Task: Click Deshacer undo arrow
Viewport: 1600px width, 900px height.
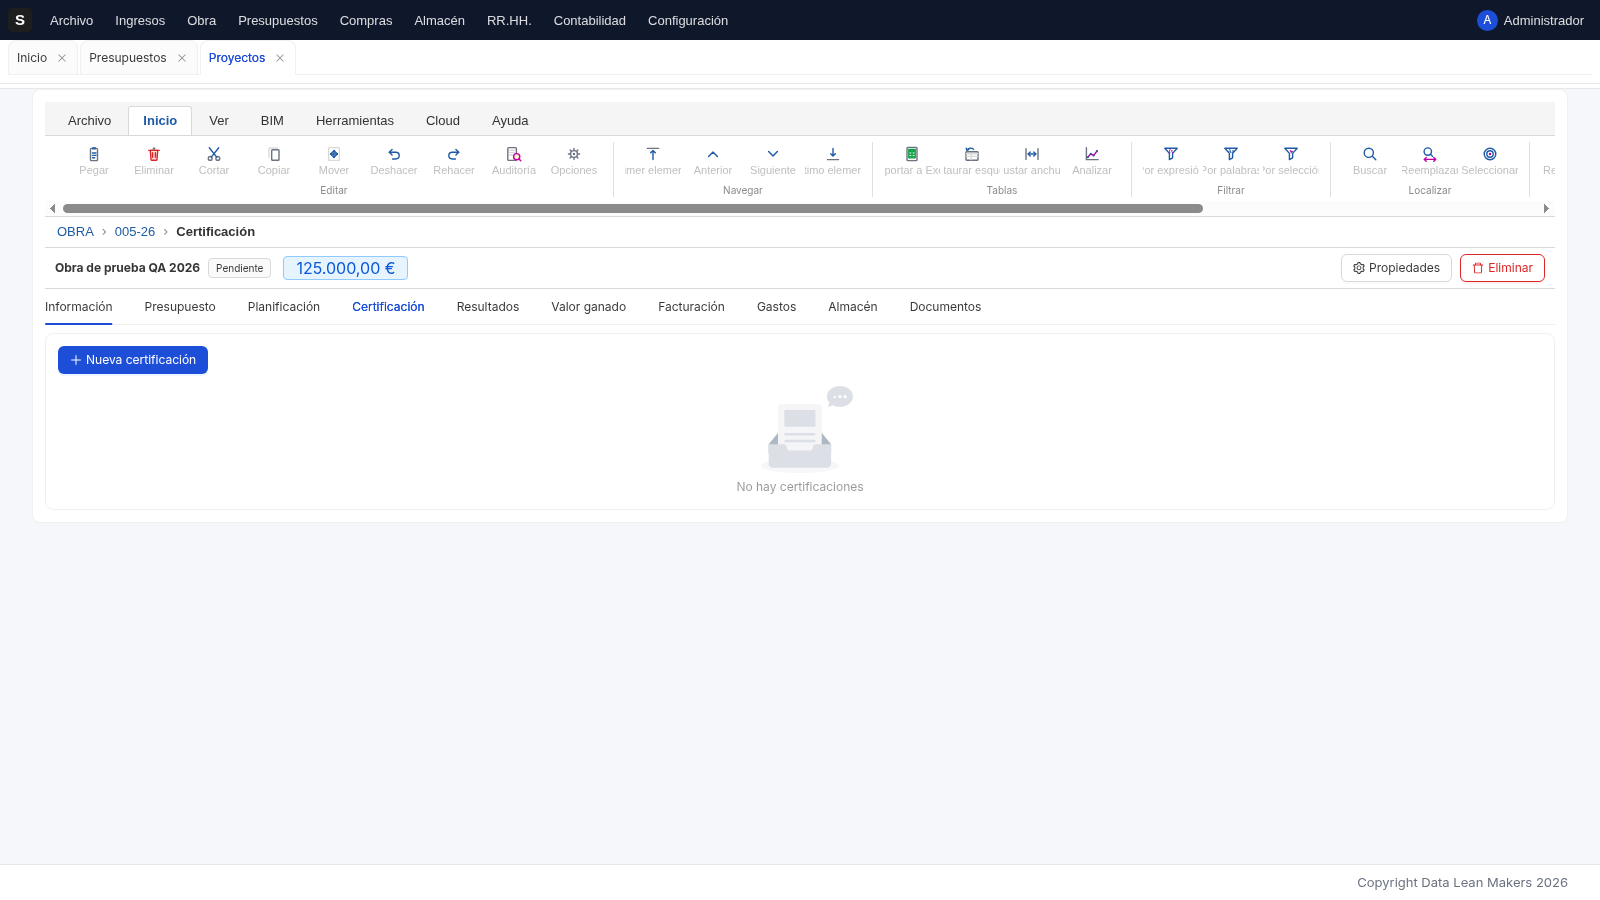Action: (x=394, y=154)
